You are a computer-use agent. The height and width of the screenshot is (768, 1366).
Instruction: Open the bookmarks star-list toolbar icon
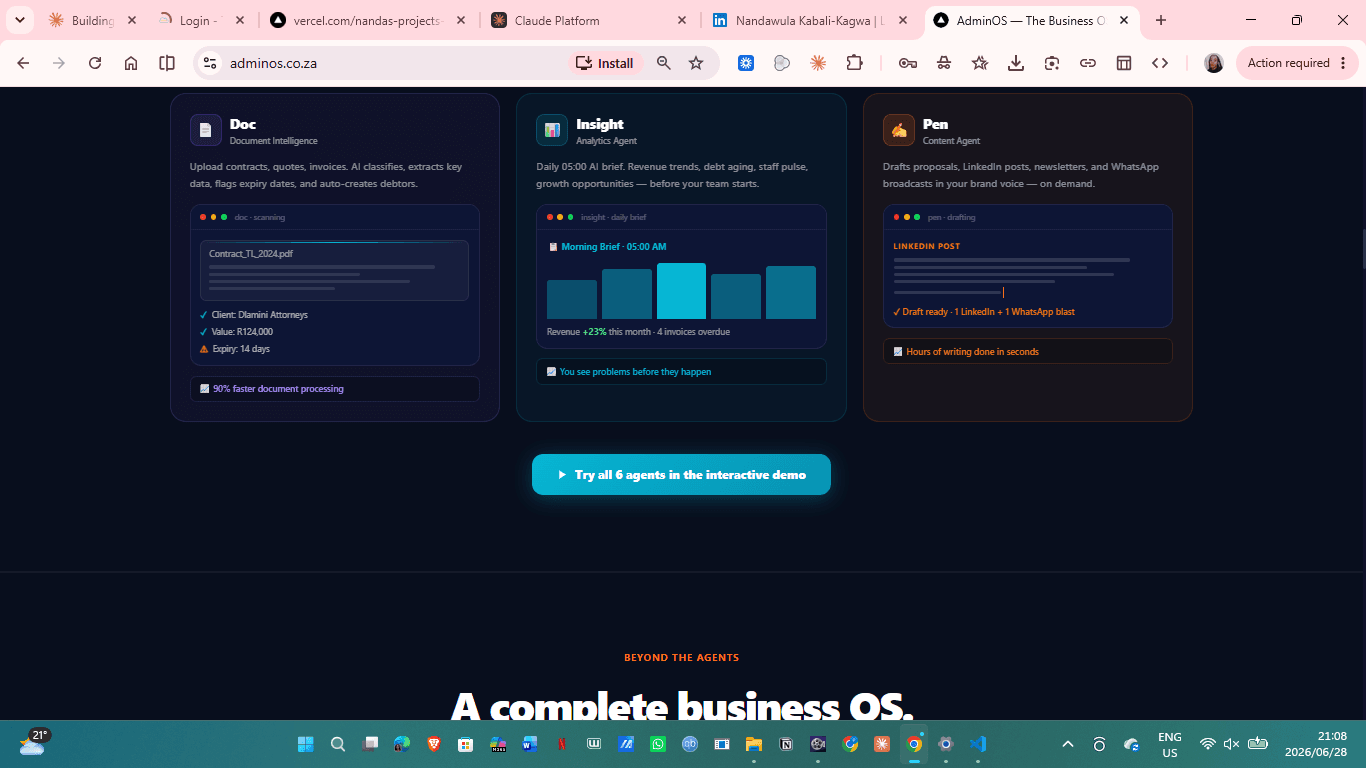[980, 63]
